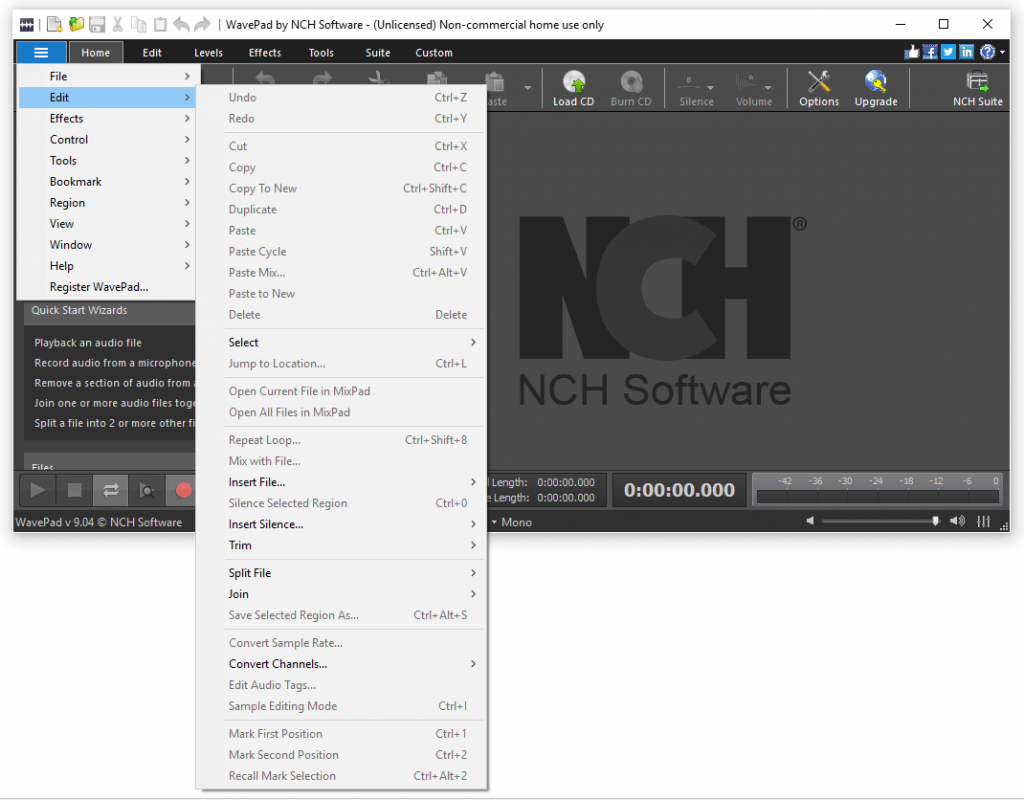The height and width of the screenshot is (800, 1024).
Task: Open the Paste dropdown arrow in toolbar
Action: pos(527,88)
